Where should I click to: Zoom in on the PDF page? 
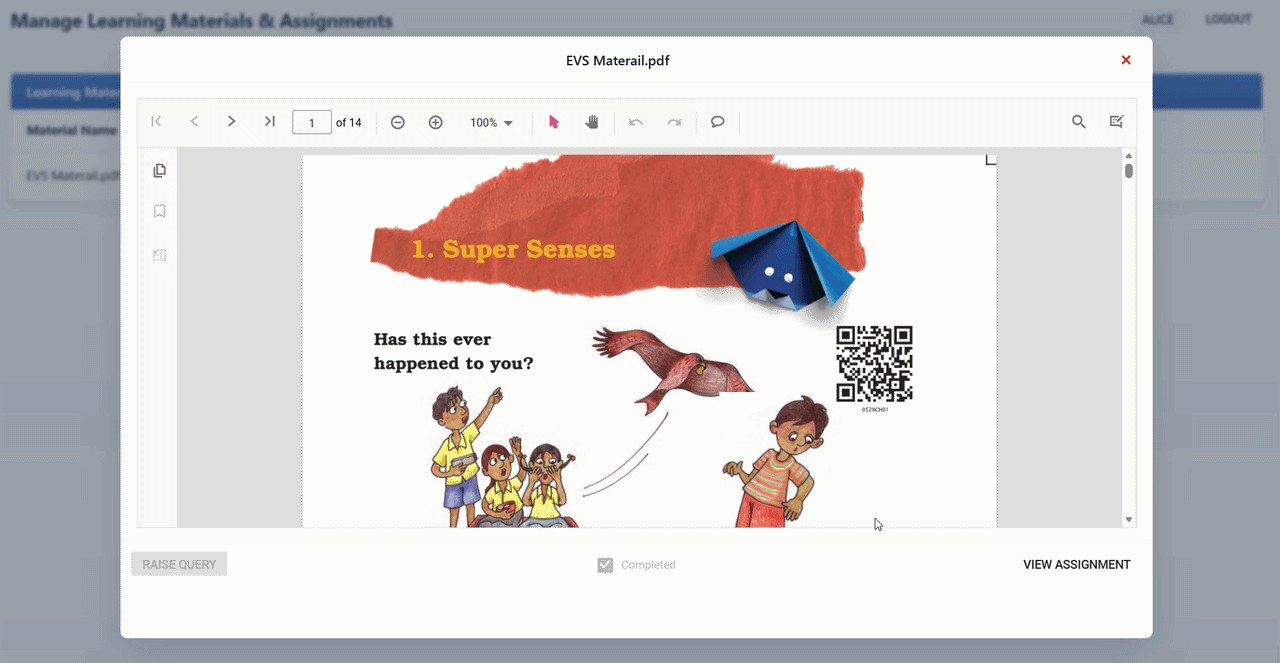(435, 121)
